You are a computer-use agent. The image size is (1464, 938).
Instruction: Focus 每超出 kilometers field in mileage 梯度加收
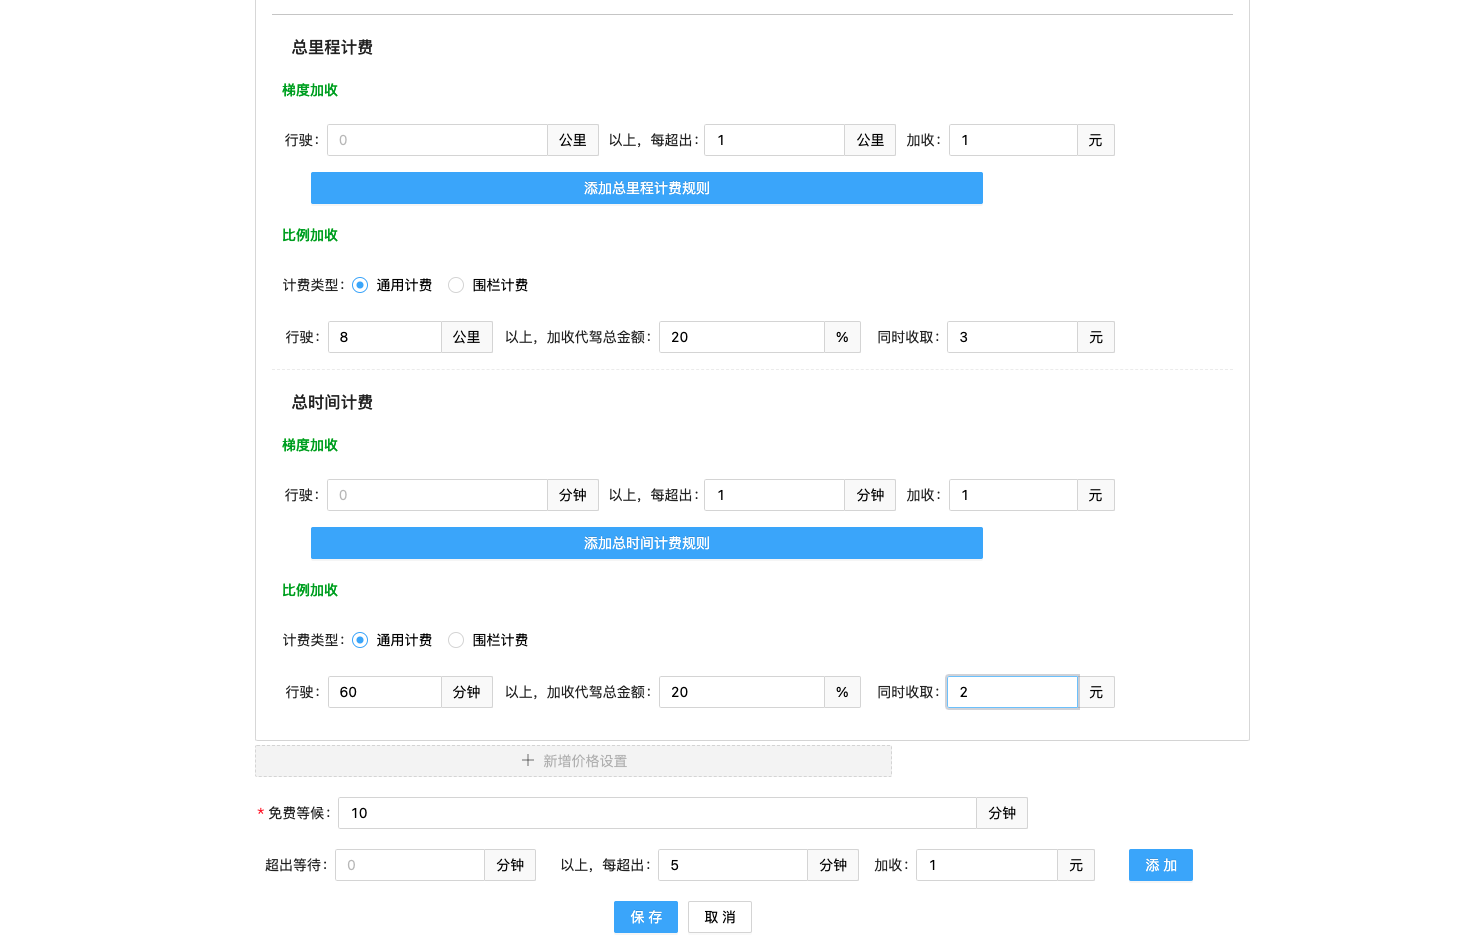point(775,140)
